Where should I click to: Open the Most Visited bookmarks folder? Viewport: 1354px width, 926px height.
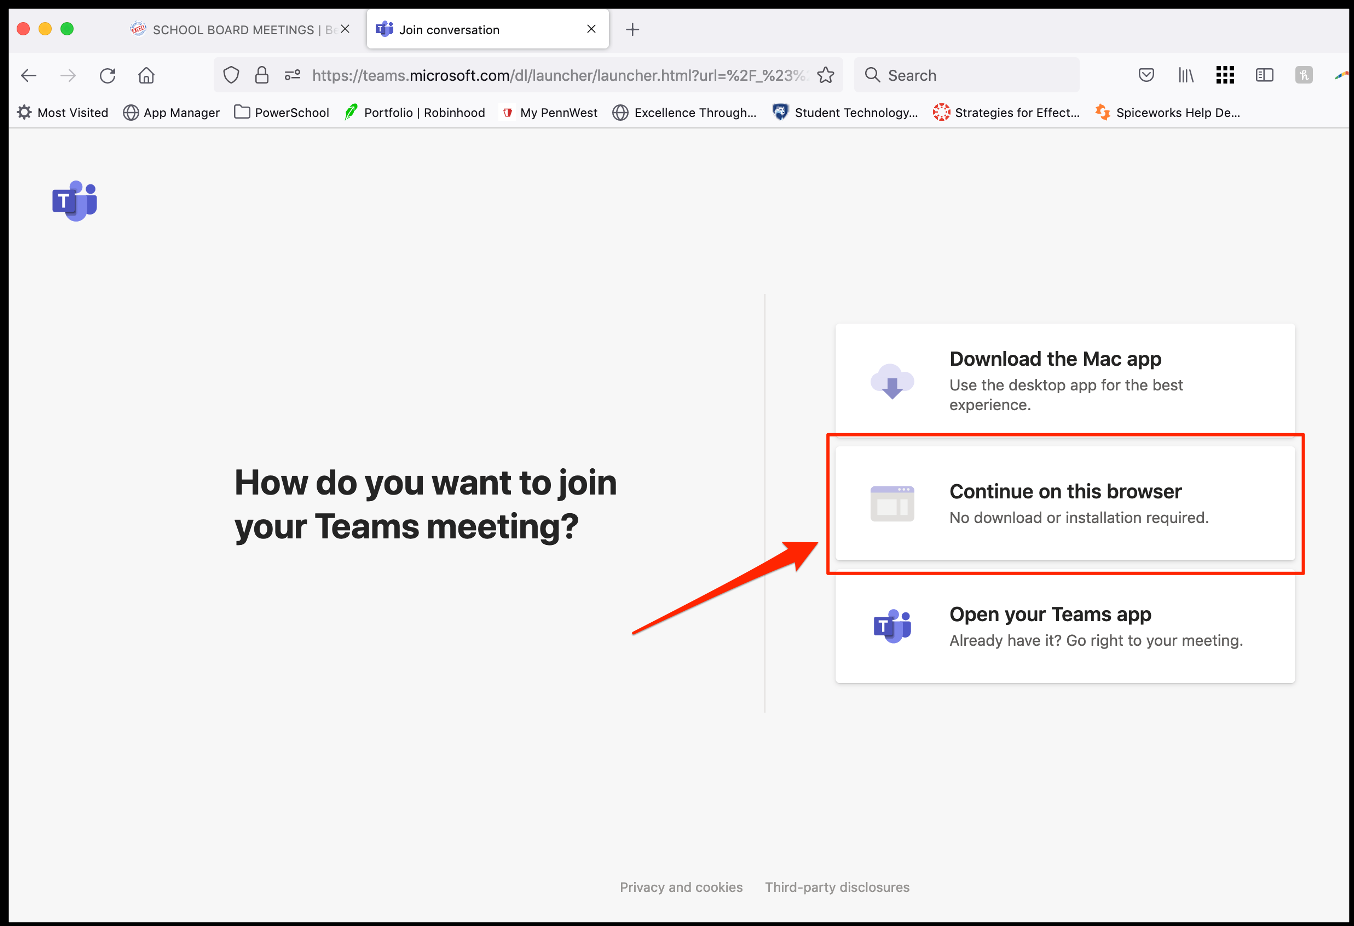(62, 112)
